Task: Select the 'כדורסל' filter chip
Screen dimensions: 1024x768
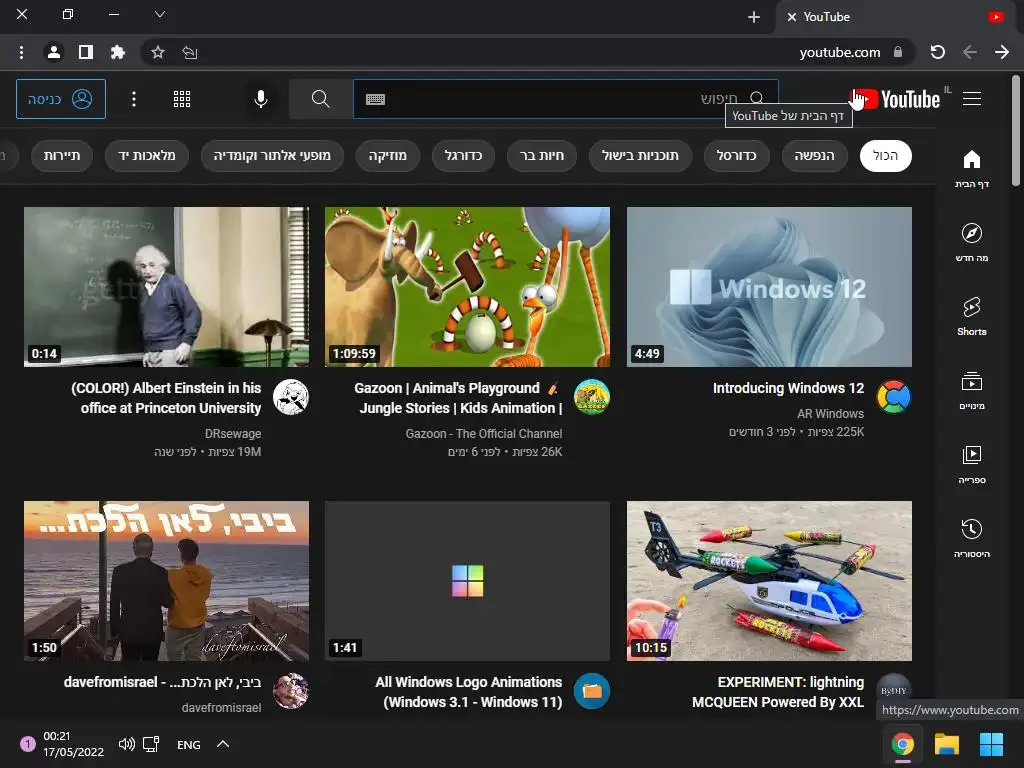Action: (x=737, y=156)
